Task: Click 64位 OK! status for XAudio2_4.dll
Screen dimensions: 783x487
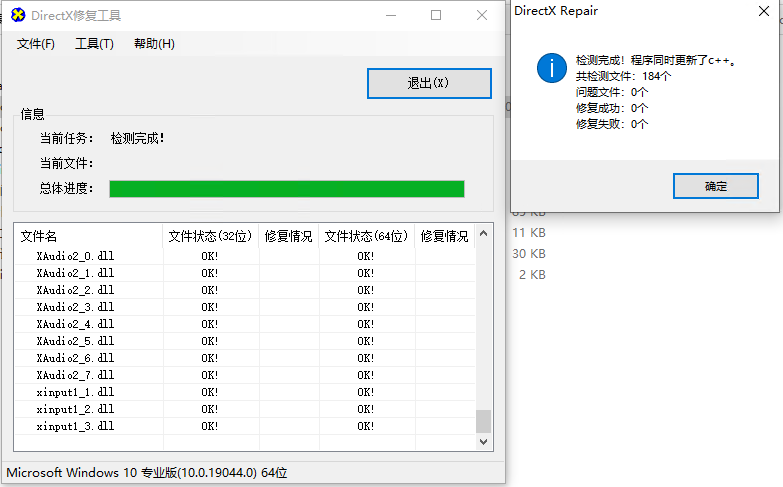Action: coord(366,324)
